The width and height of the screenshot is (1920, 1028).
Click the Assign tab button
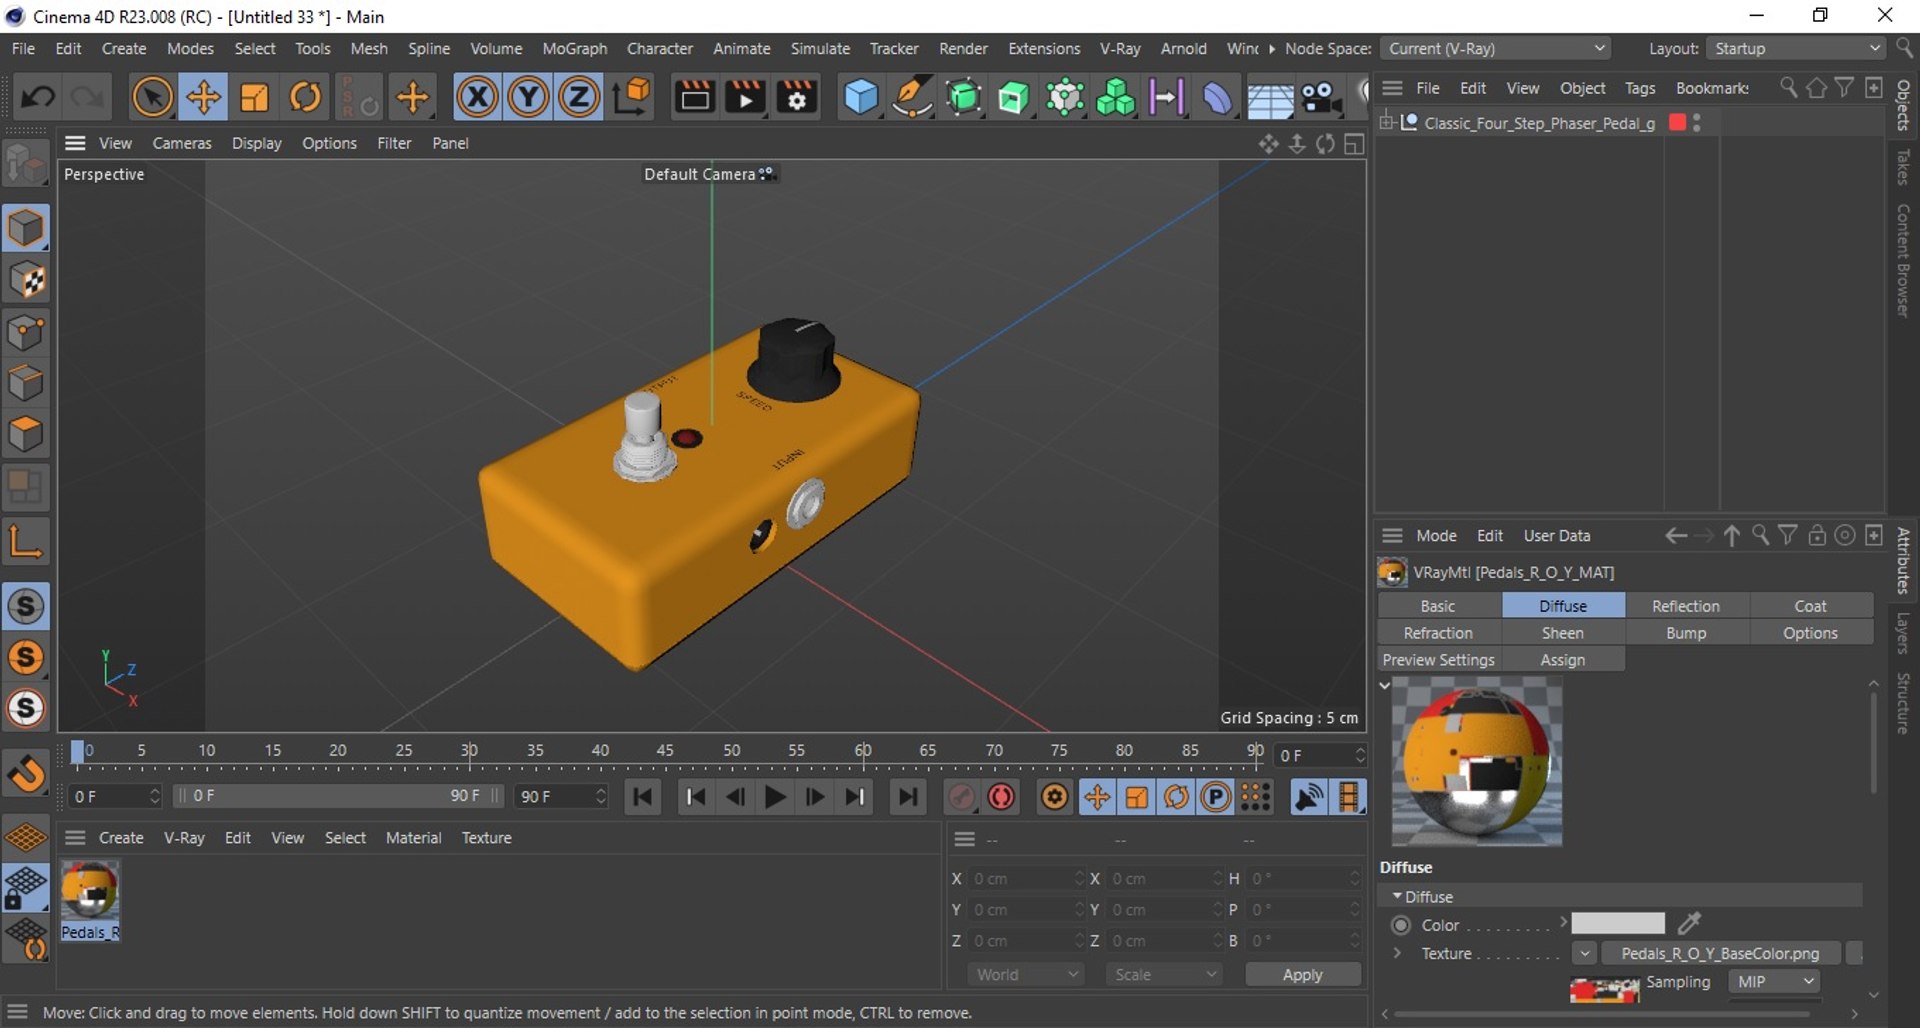[1562, 660]
